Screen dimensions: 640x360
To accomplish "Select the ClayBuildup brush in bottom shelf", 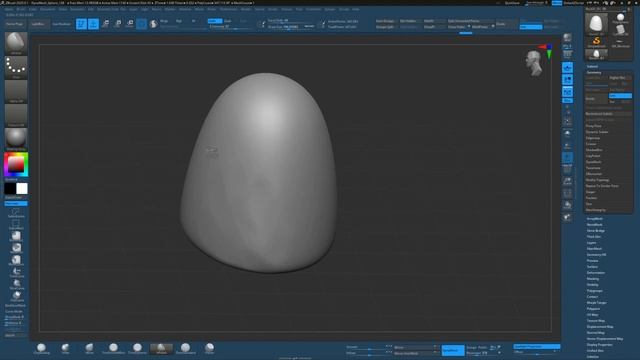I will [x=41, y=349].
